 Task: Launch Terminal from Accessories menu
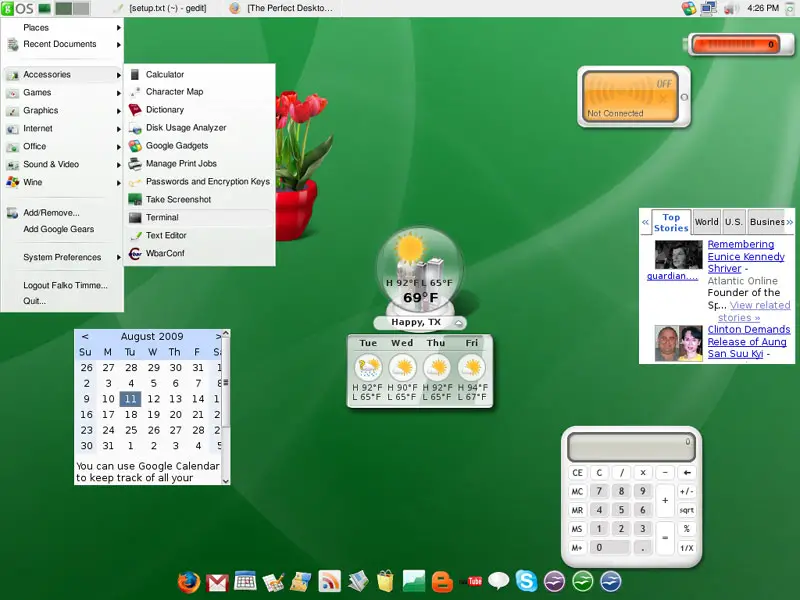pos(199,217)
